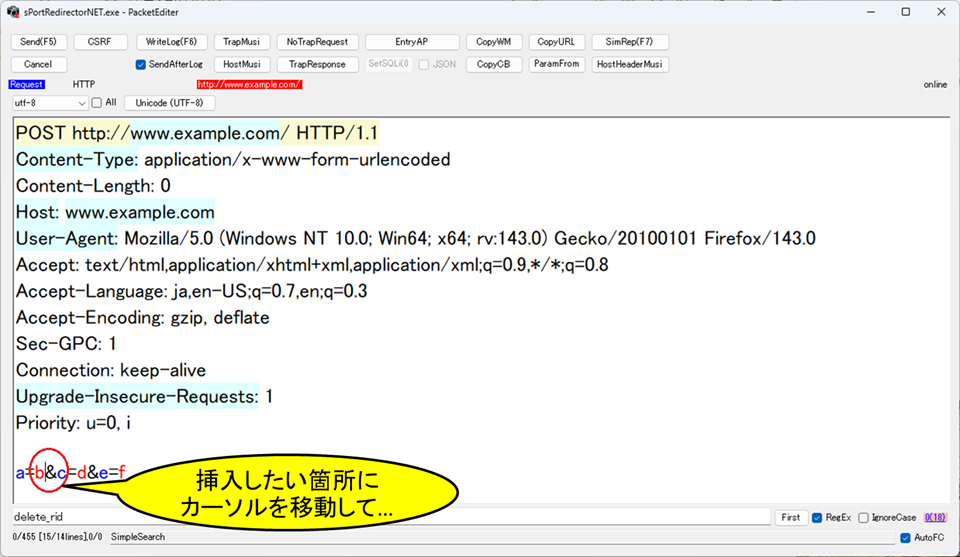960x557 pixels.
Task: Close the PacketEditer window
Action: 941,12
